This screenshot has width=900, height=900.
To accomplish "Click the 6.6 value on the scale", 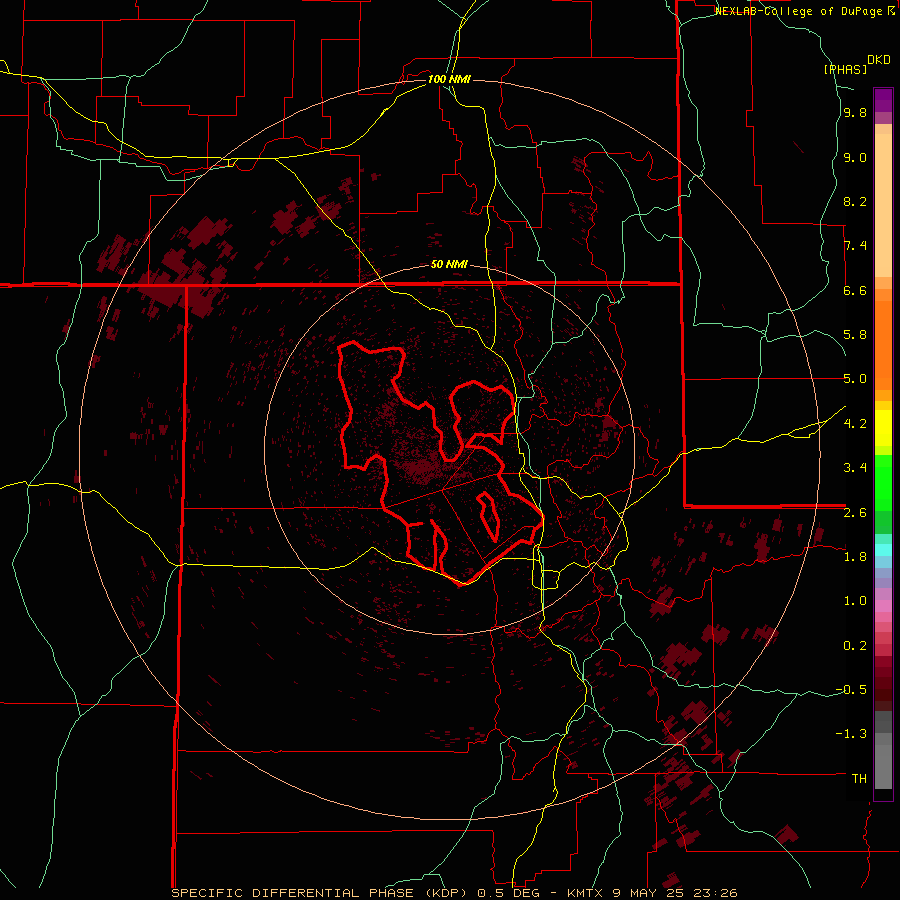I will click(x=855, y=290).
